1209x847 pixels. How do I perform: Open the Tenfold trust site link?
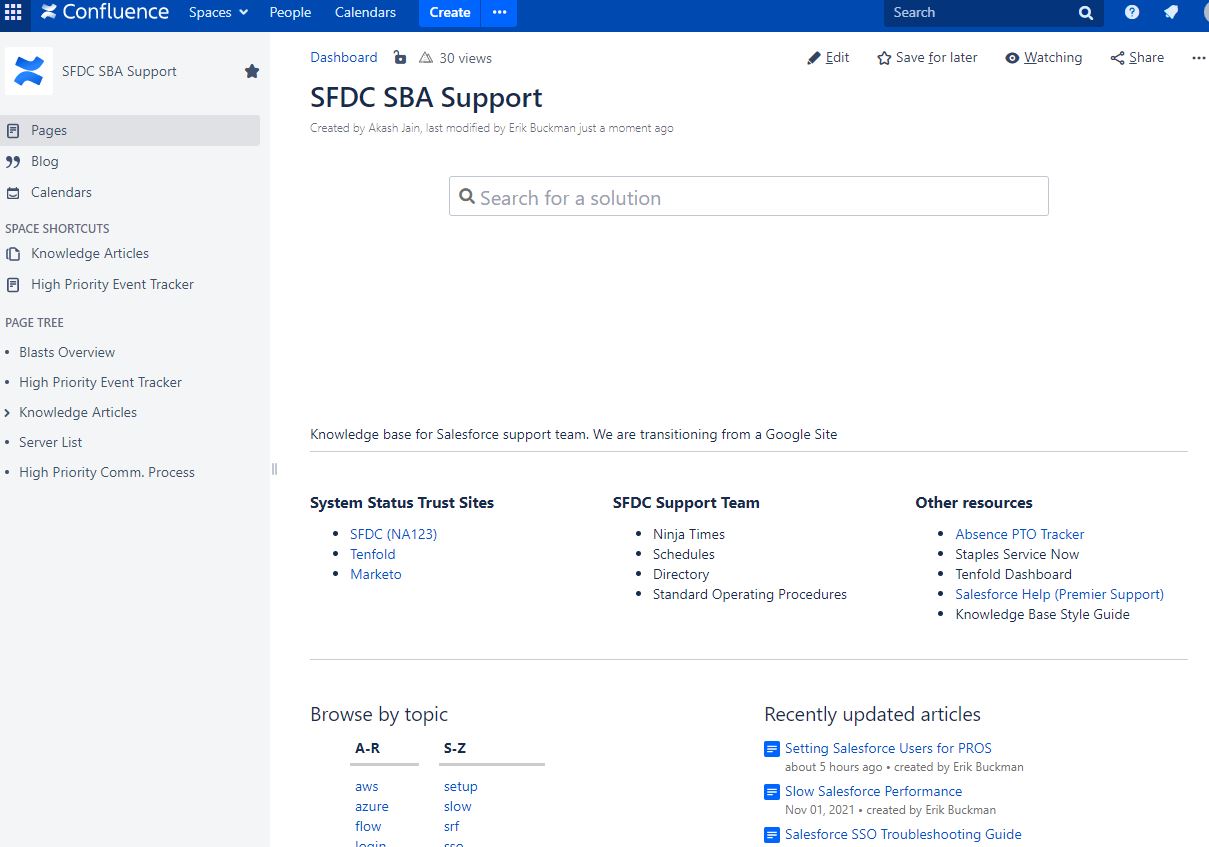click(373, 554)
